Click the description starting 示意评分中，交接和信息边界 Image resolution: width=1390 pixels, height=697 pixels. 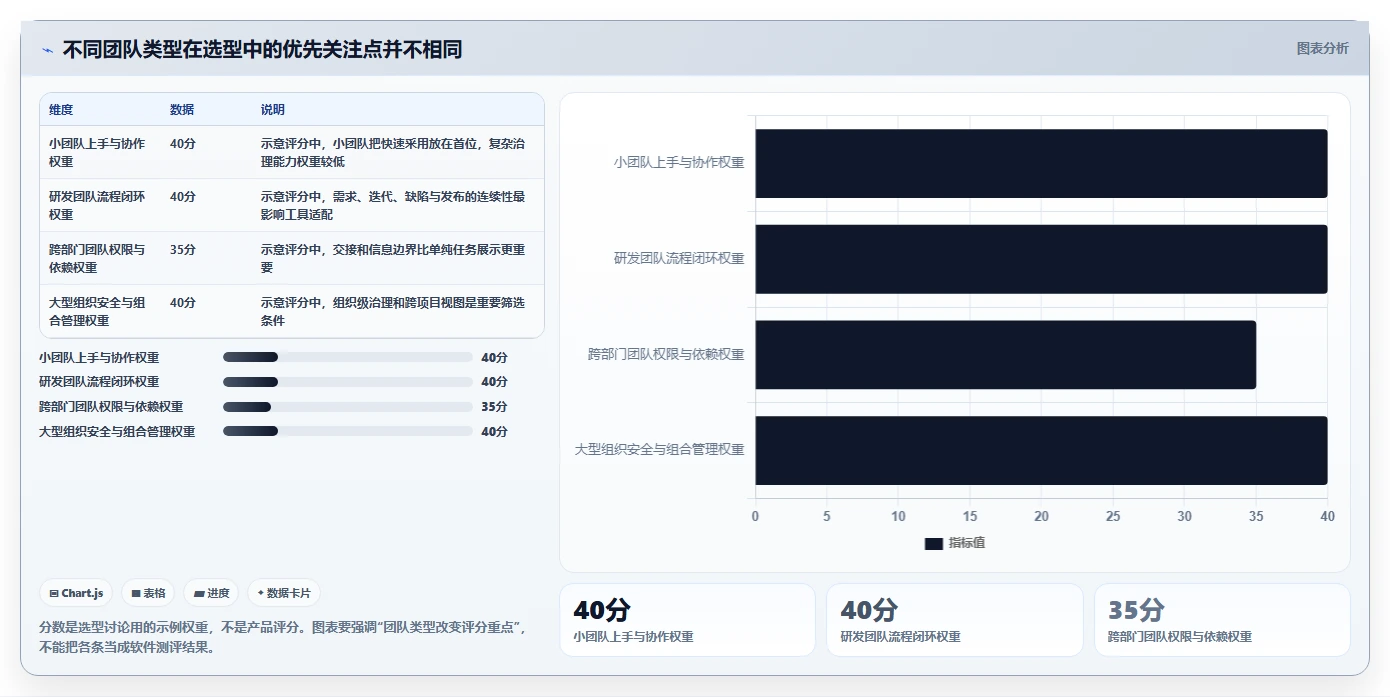(x=393, y=258)
